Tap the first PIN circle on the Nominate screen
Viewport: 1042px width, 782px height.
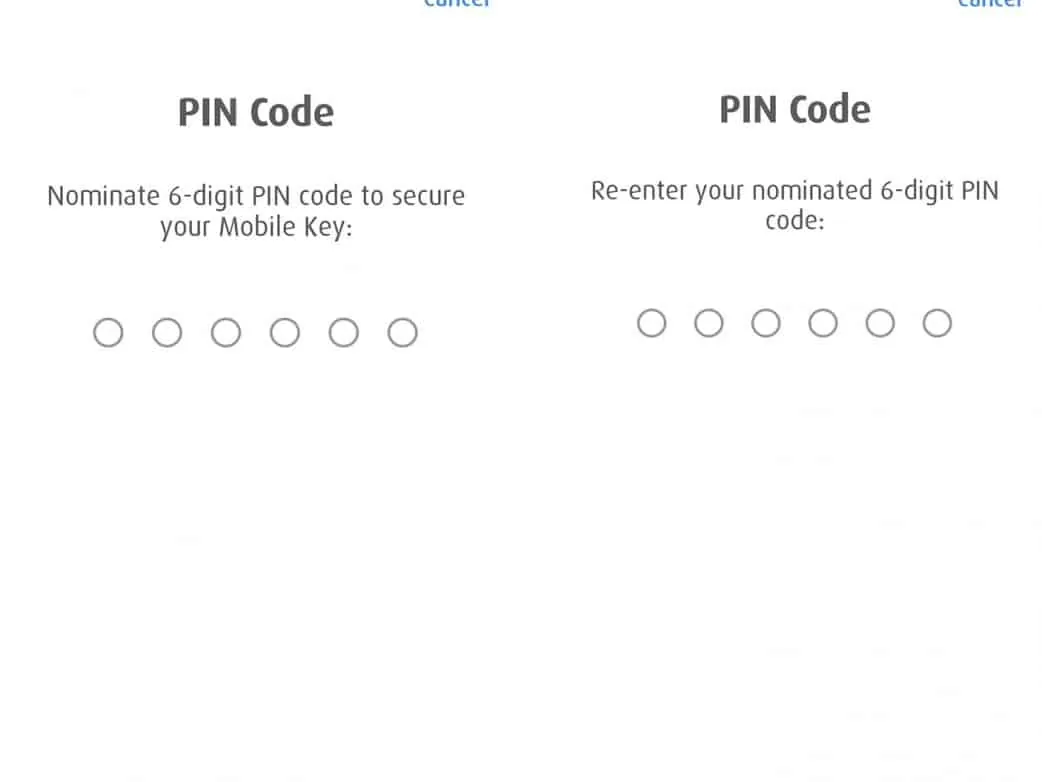(x=108, y=333)
